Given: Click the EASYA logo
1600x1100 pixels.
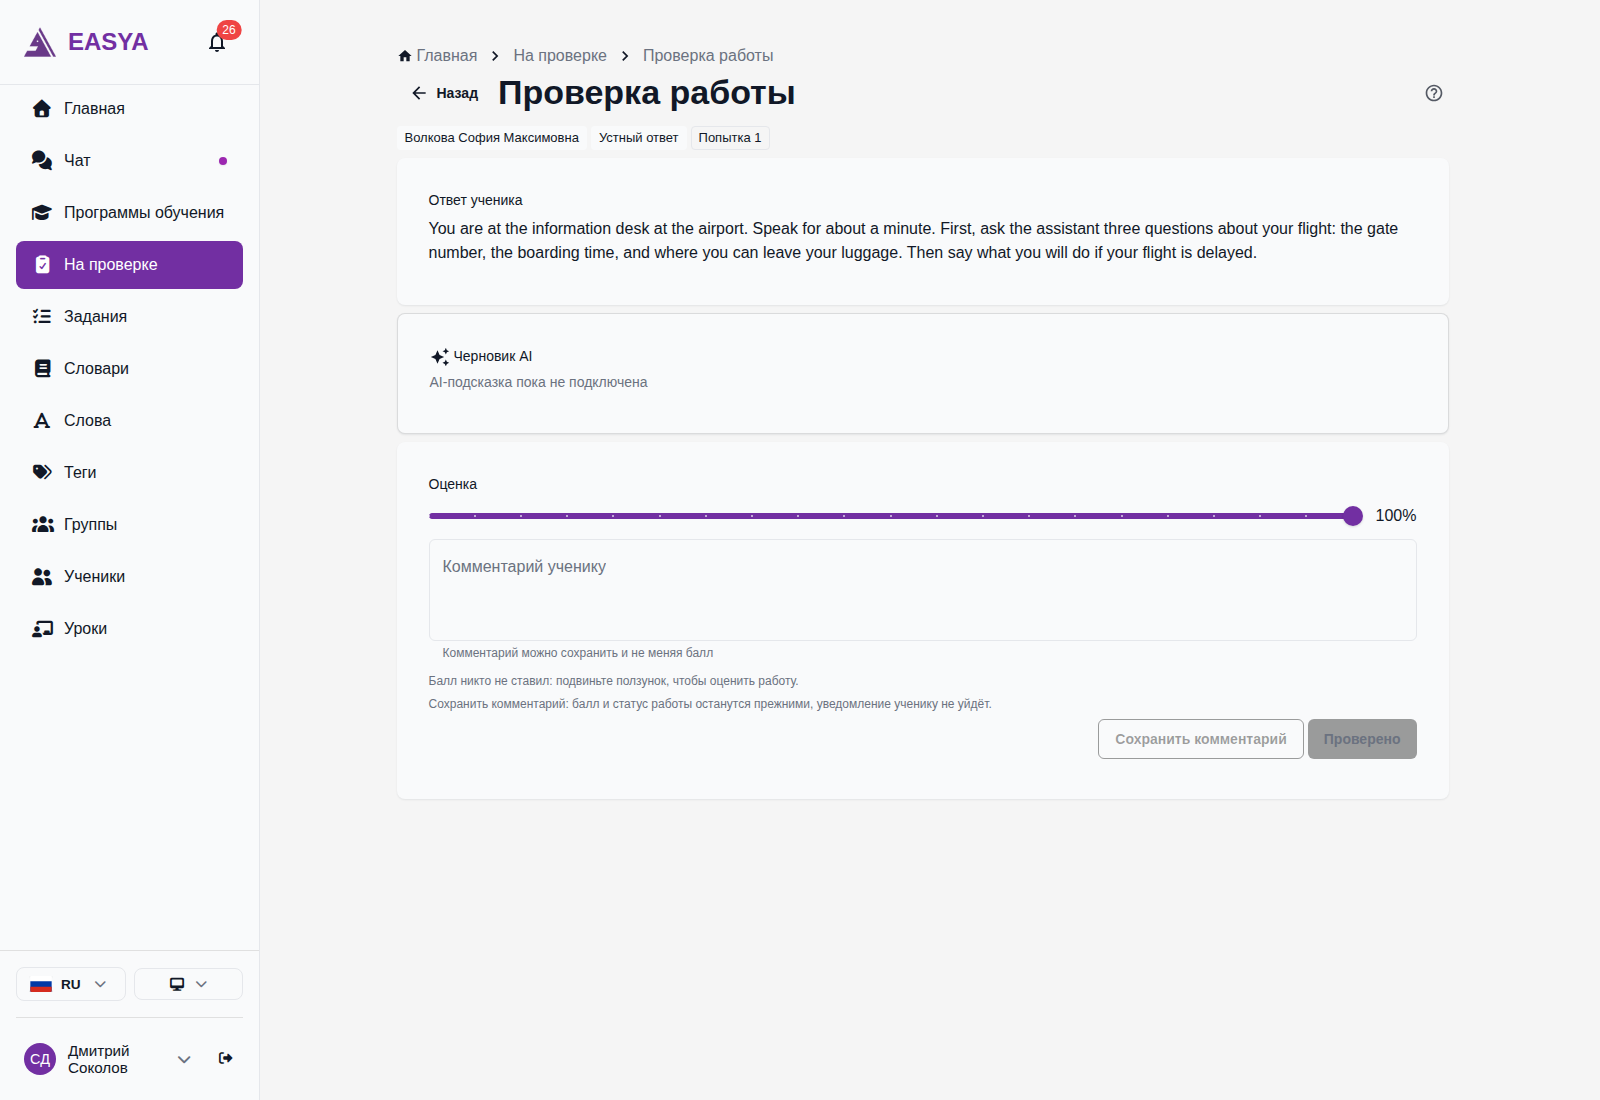Looking at the screenshot, I should [86, 42].
